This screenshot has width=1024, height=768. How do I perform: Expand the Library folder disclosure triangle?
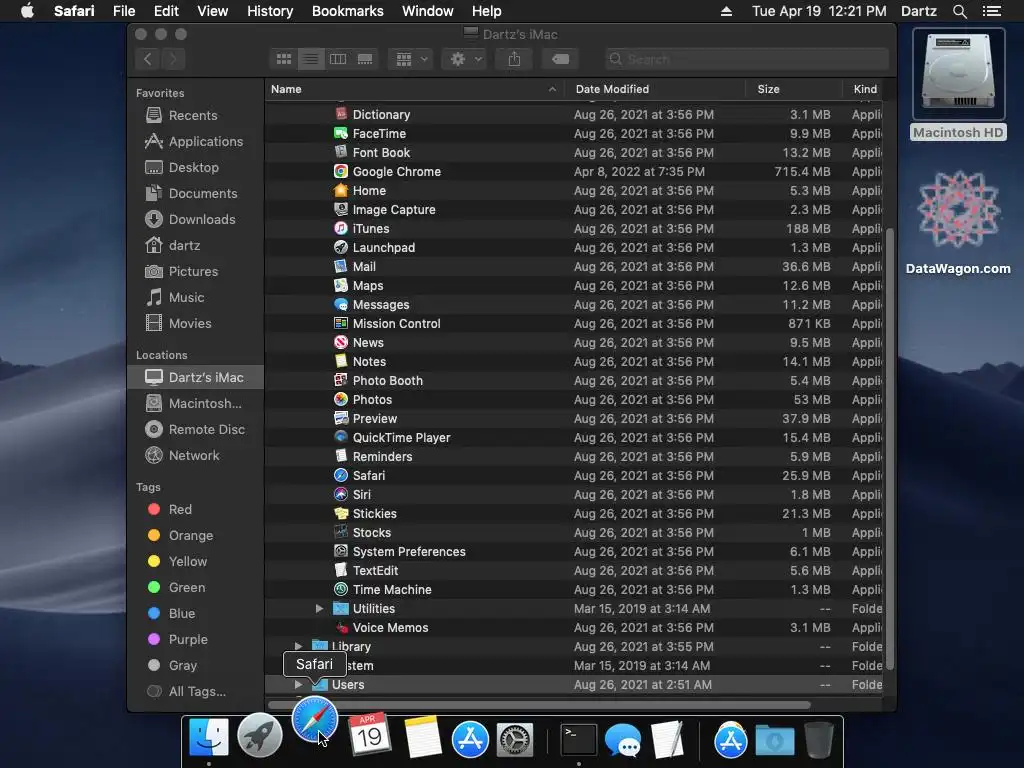(x=298, y=647)
